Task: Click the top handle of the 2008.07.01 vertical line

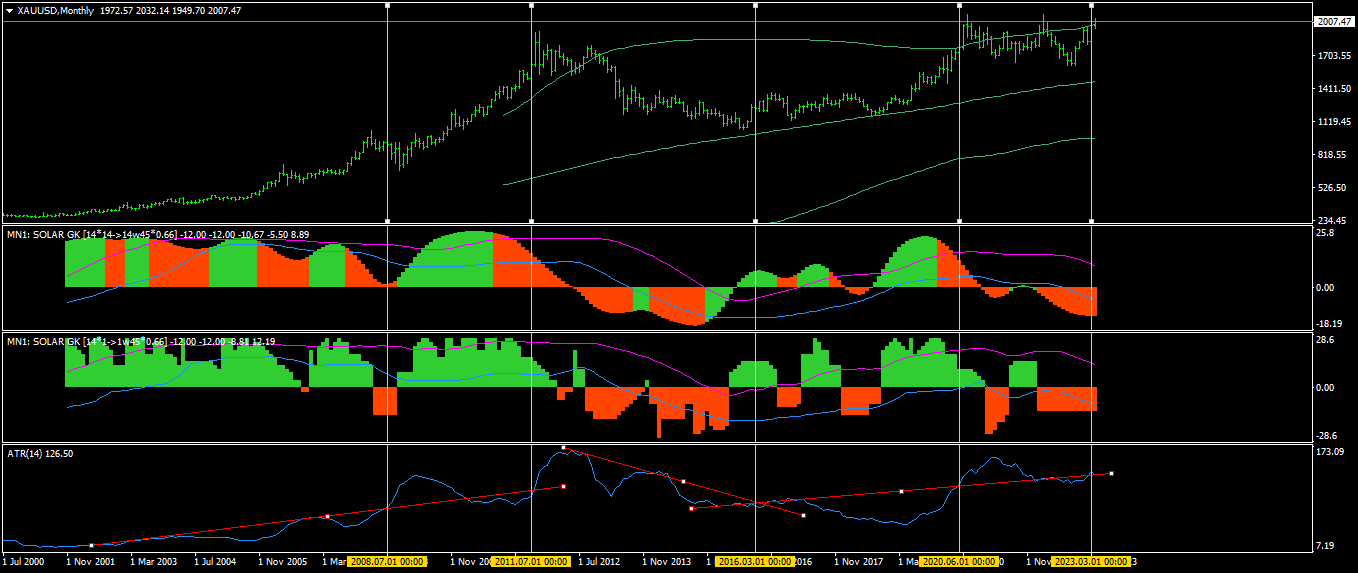Action: [387, 5]
